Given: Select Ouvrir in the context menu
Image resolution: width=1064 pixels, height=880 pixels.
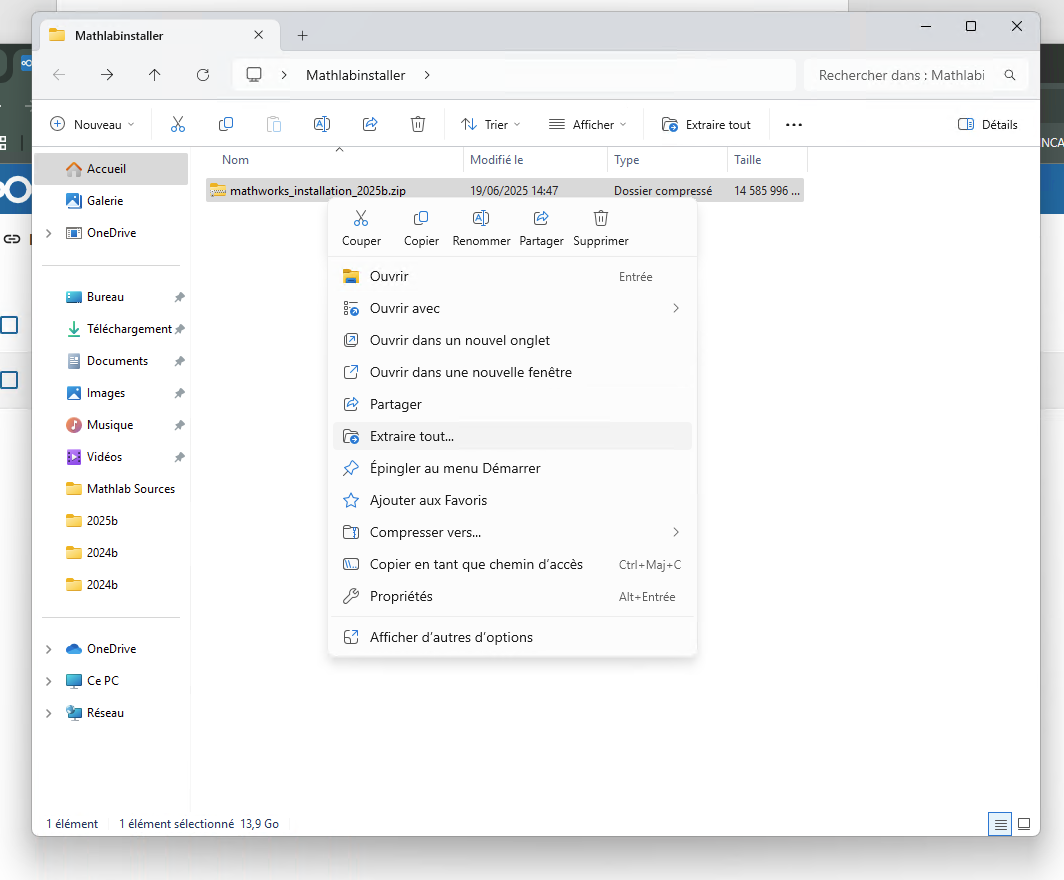Looking at the screenshot, I should pos(512,276).
